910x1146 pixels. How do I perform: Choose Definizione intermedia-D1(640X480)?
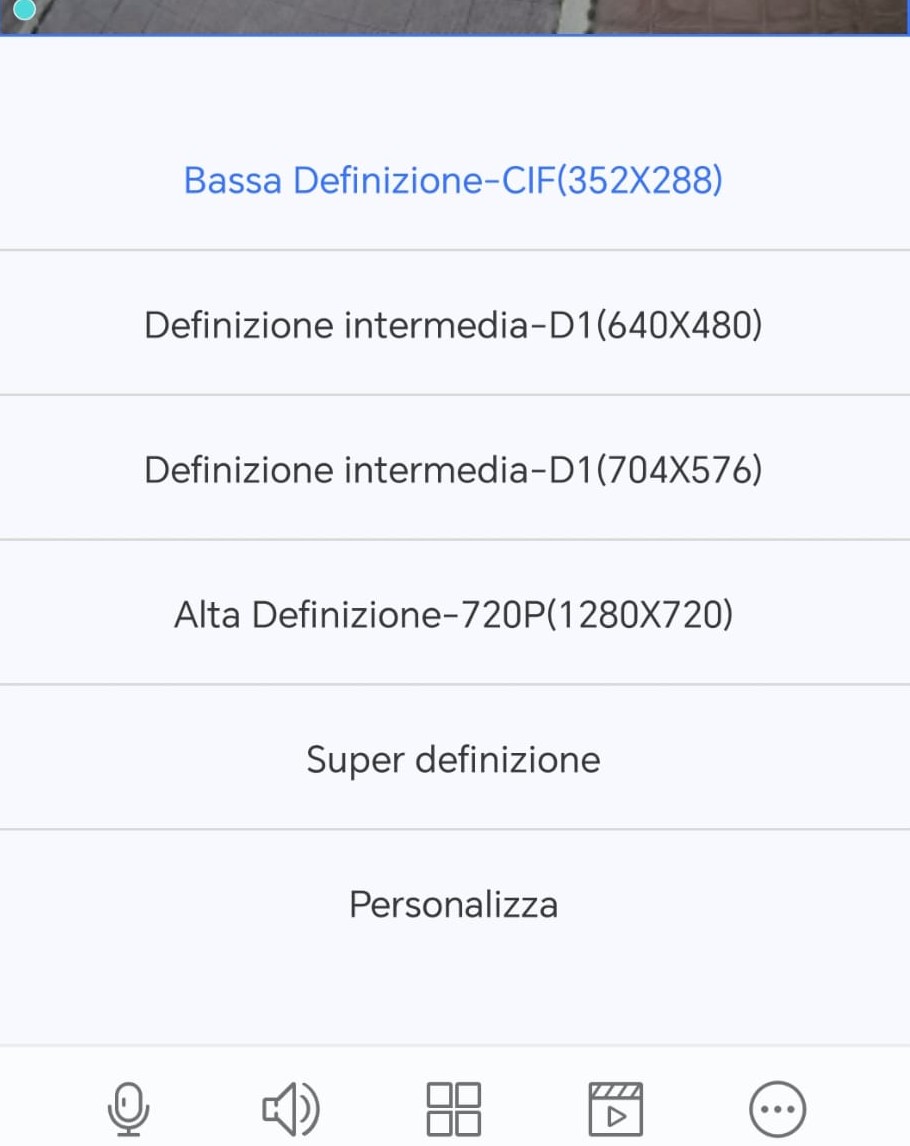pos(453,325)
